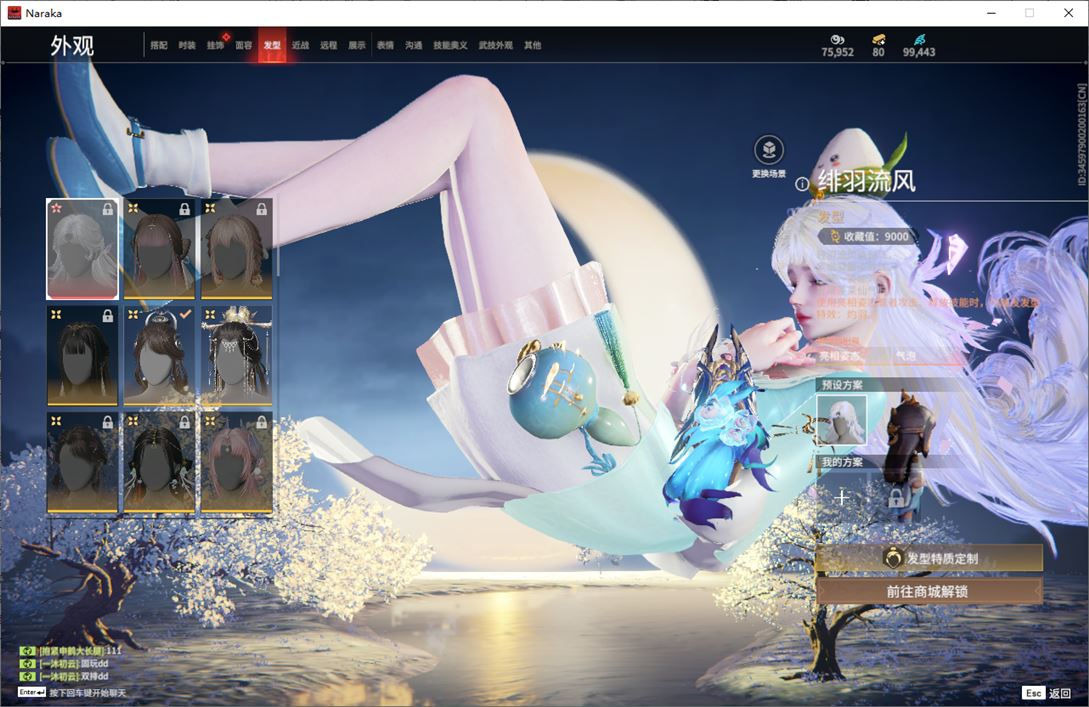Viewport: 1089px width, 707px height.
Task: Select the white-haired hairstyle thumbnail
Action: [x=83, y=249]
